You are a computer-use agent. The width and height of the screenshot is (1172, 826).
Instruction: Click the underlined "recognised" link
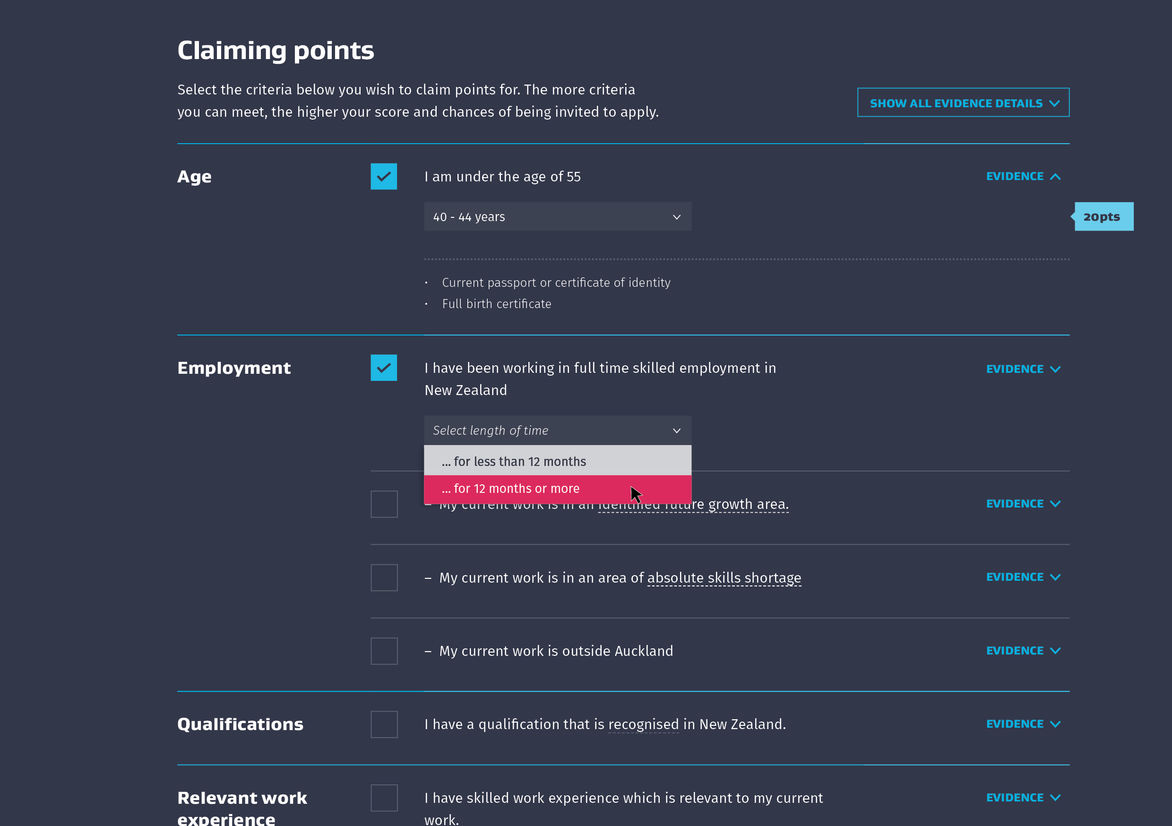point(643,724)
